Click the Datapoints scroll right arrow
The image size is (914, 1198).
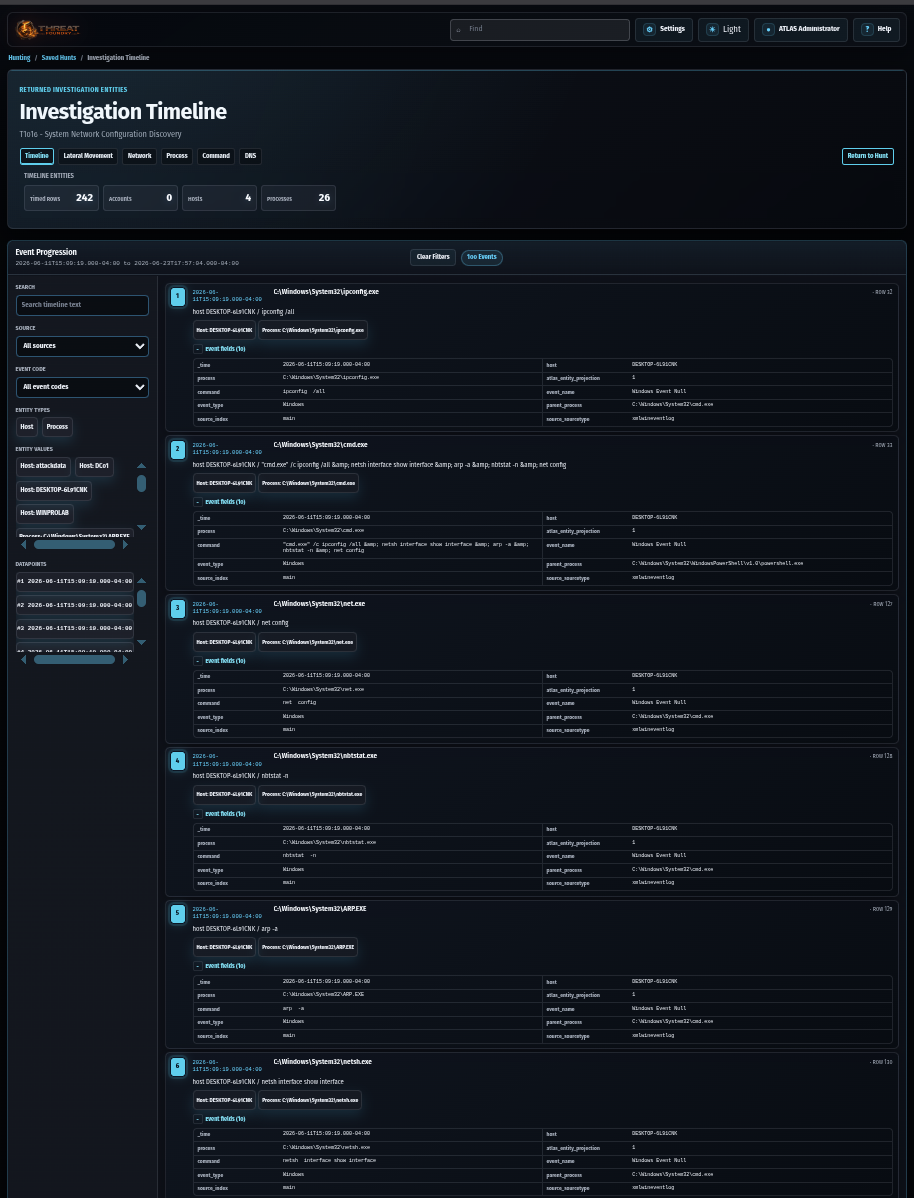(x=126, y=659)
